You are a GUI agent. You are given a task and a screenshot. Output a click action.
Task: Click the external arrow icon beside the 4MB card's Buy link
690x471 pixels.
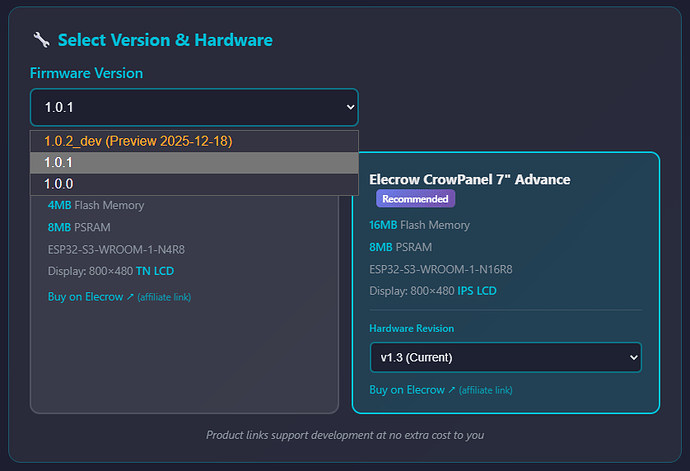(130, 297)
